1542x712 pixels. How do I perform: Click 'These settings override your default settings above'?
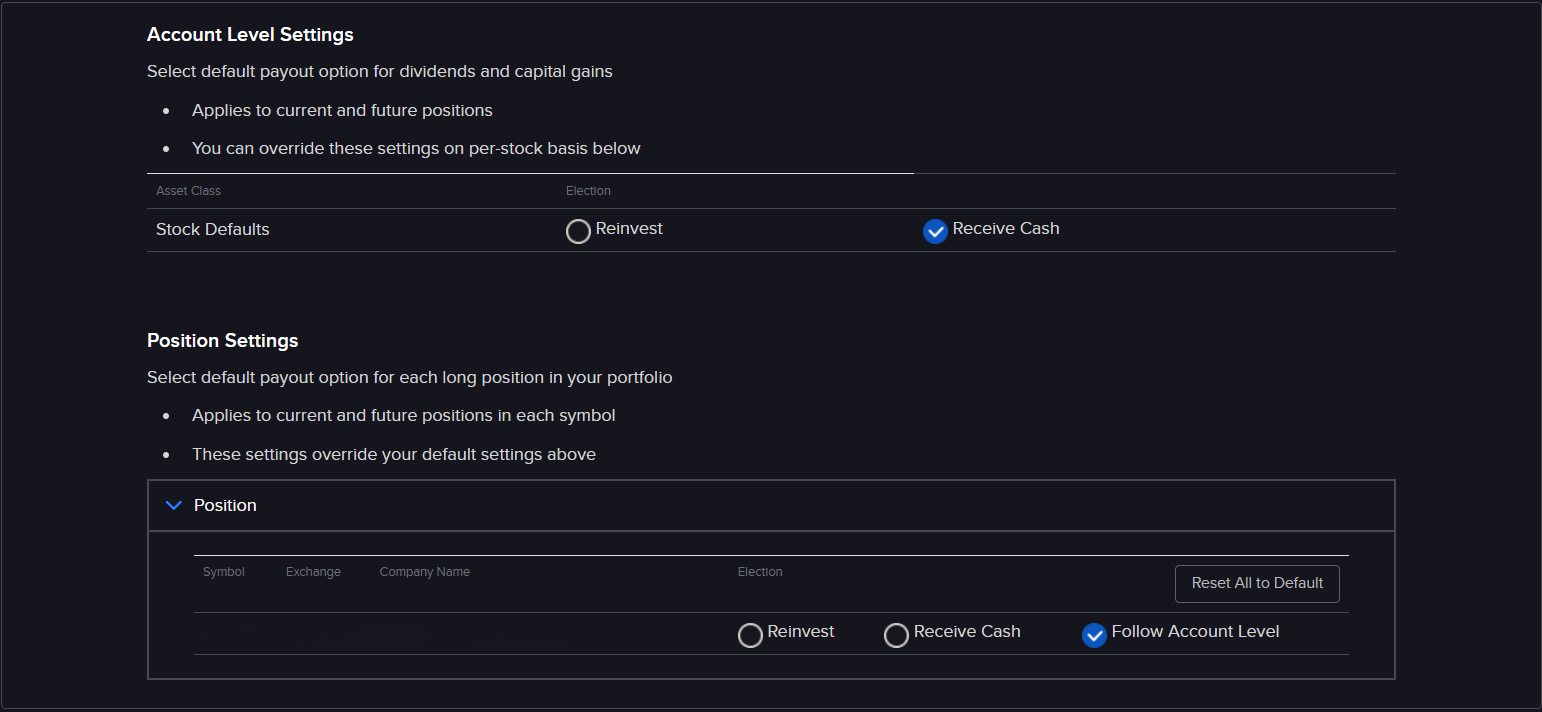pyautogui.click(x=394, y=455)
